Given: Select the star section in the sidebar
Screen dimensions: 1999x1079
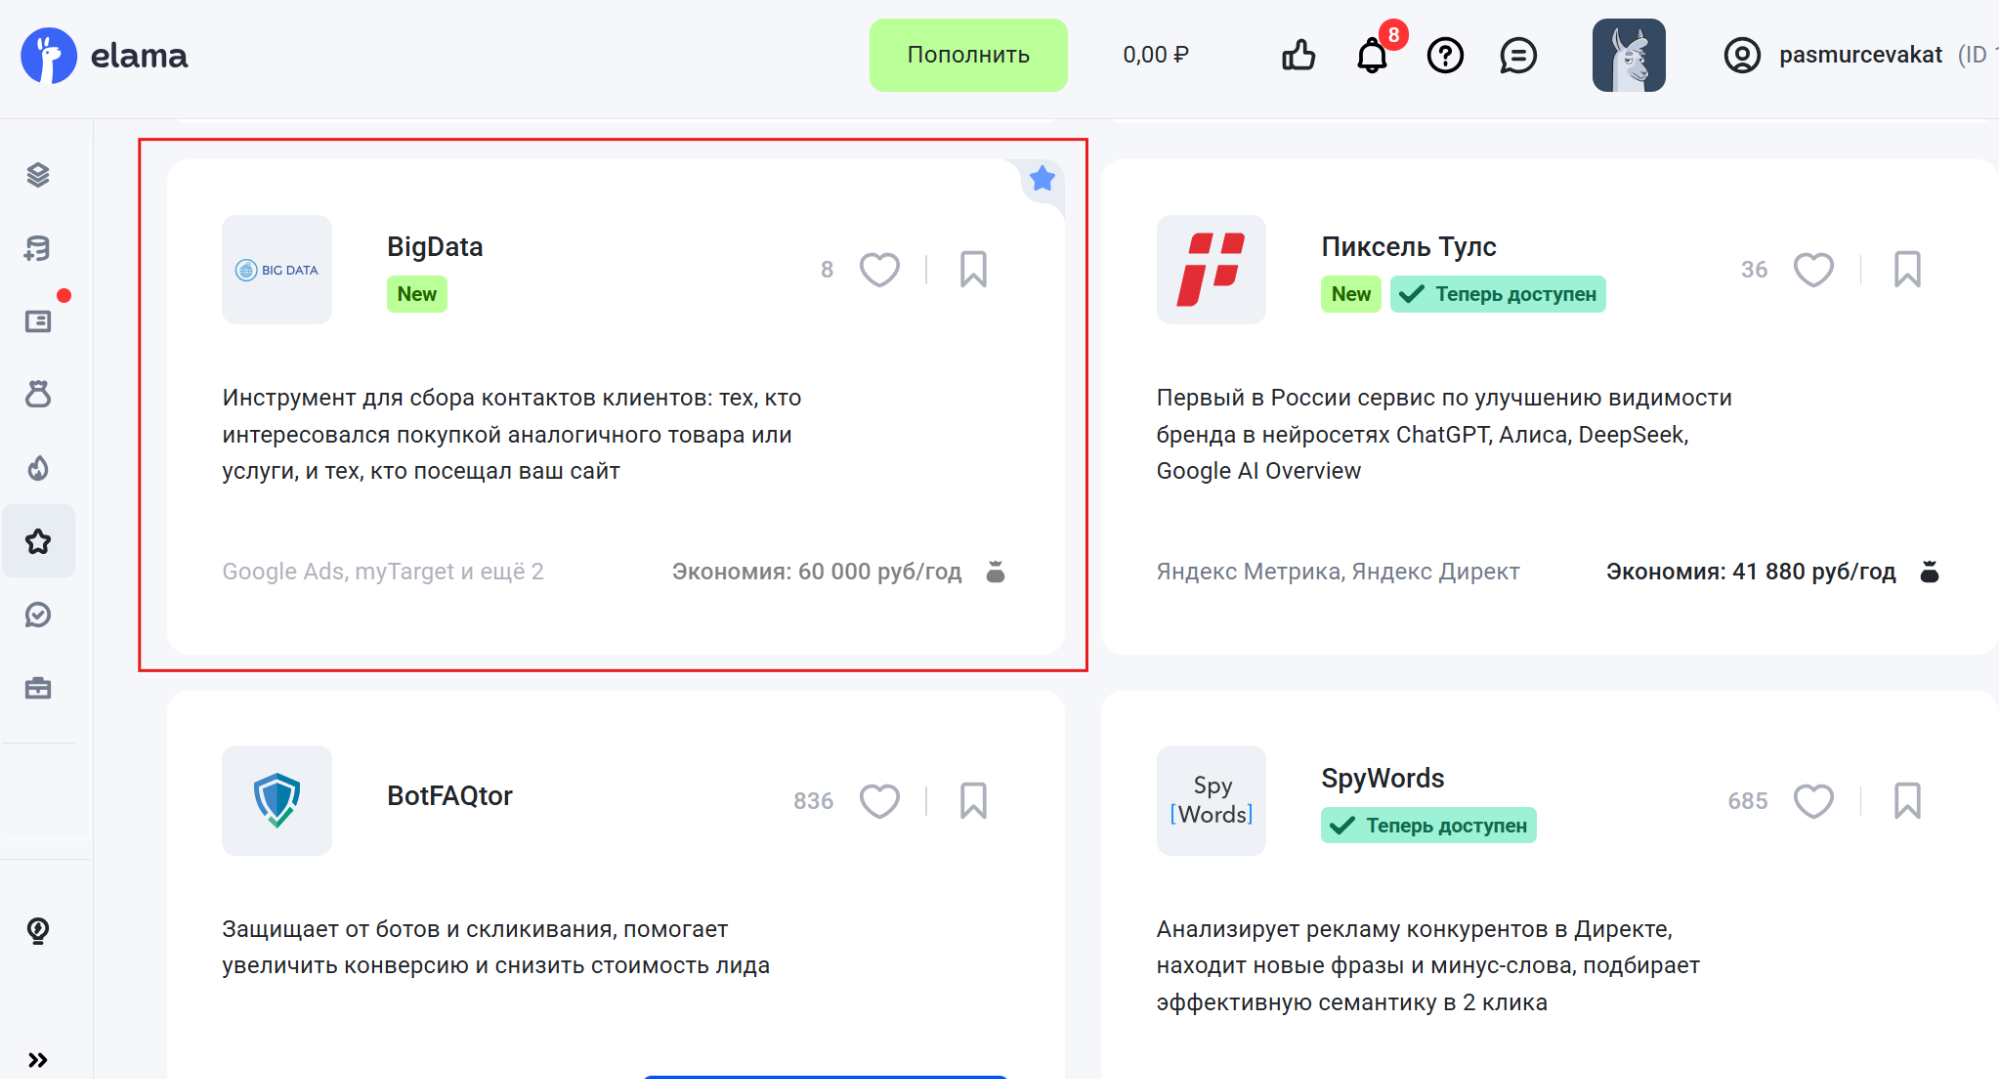Looking at the screenshot, I should (38, 540).
